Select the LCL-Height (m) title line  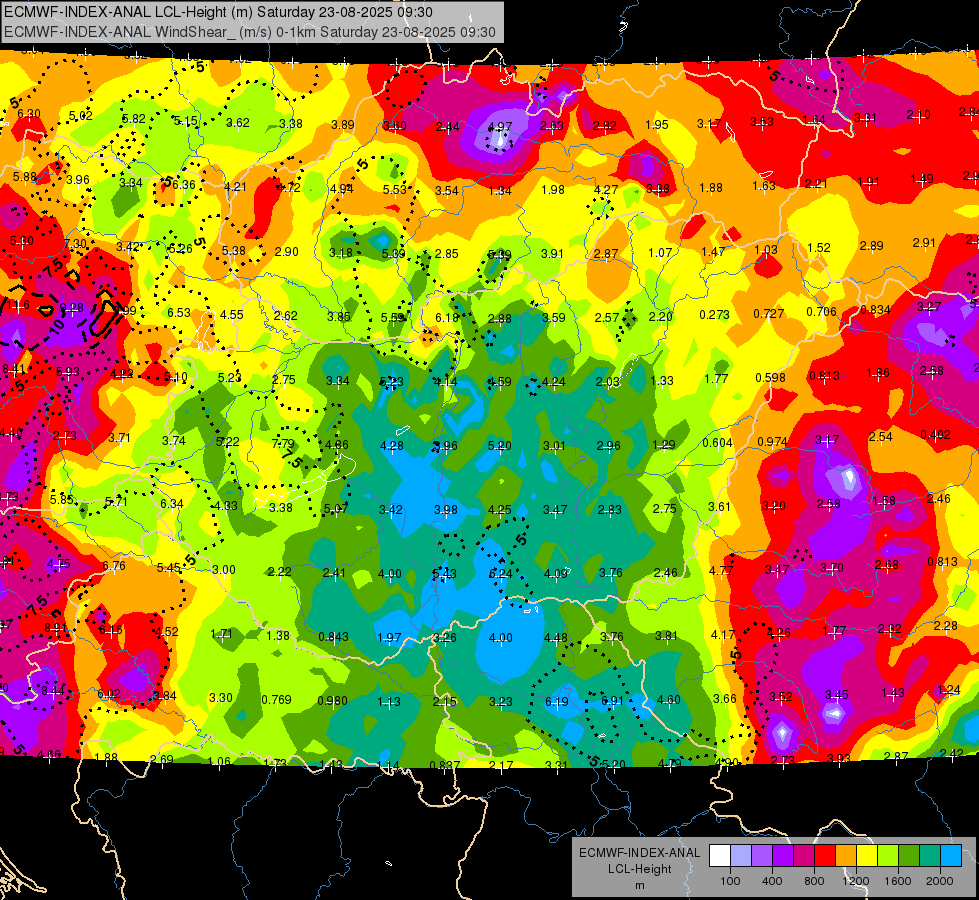click(x=219, y=12)
